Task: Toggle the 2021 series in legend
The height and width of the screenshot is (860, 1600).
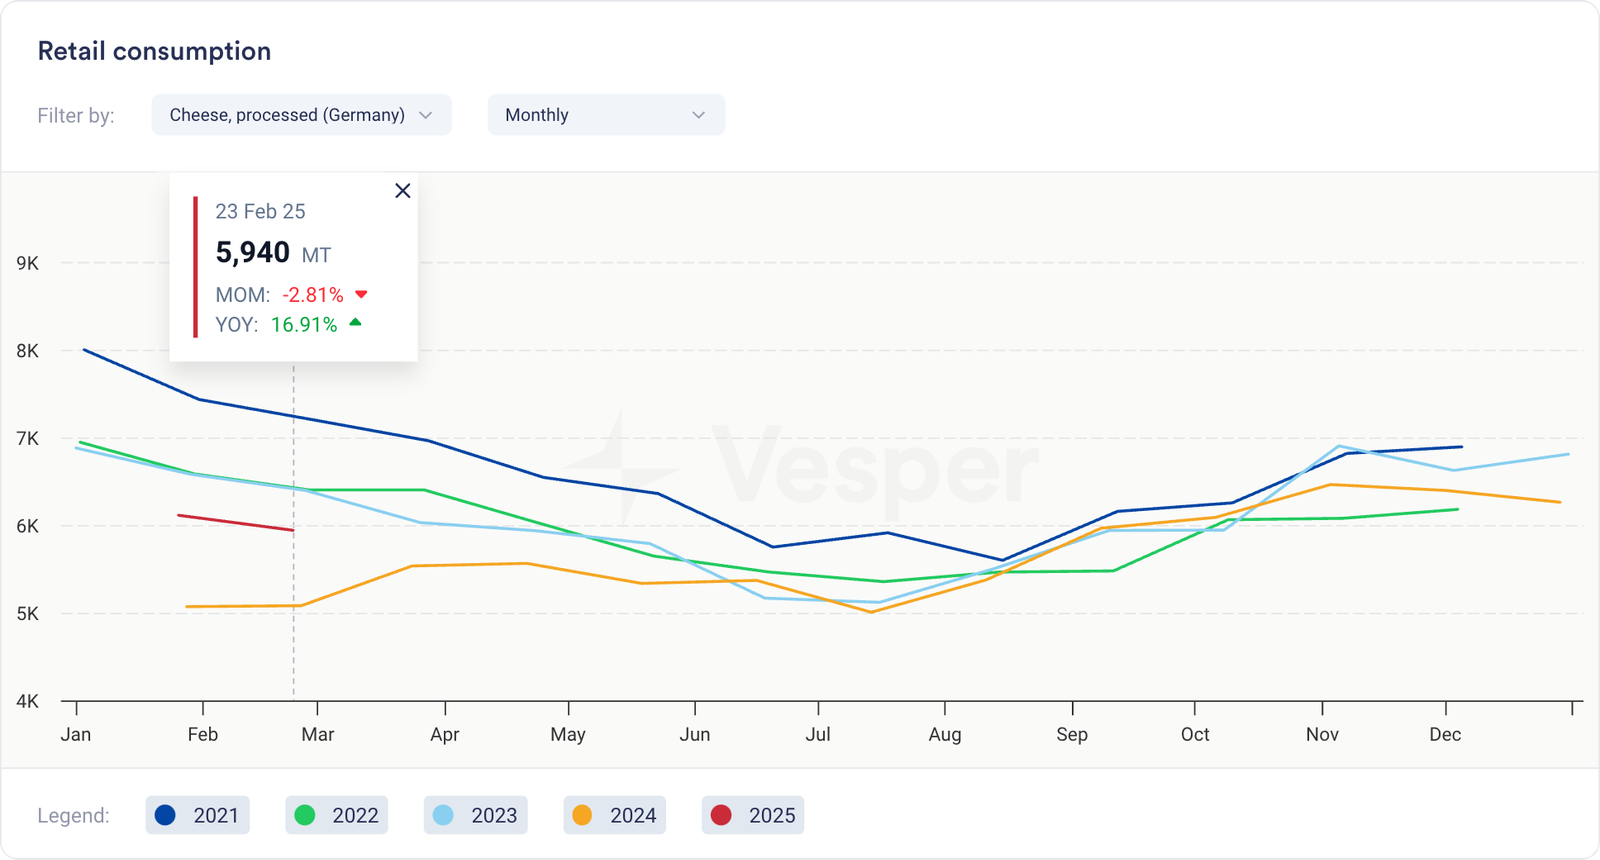Action: point(197,815)
